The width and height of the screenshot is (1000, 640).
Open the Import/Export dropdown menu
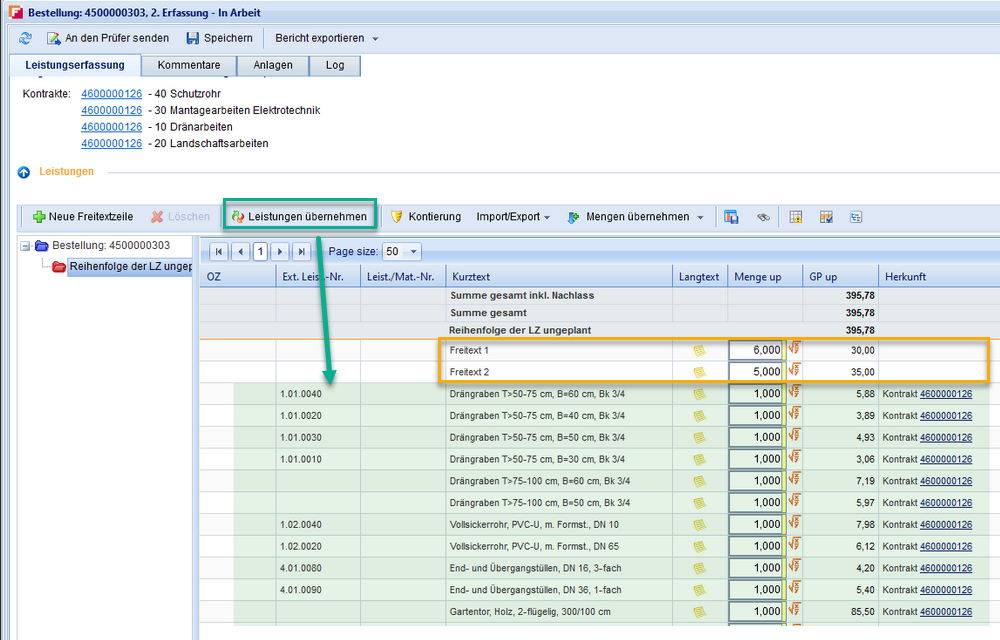(x=513, y=217)
